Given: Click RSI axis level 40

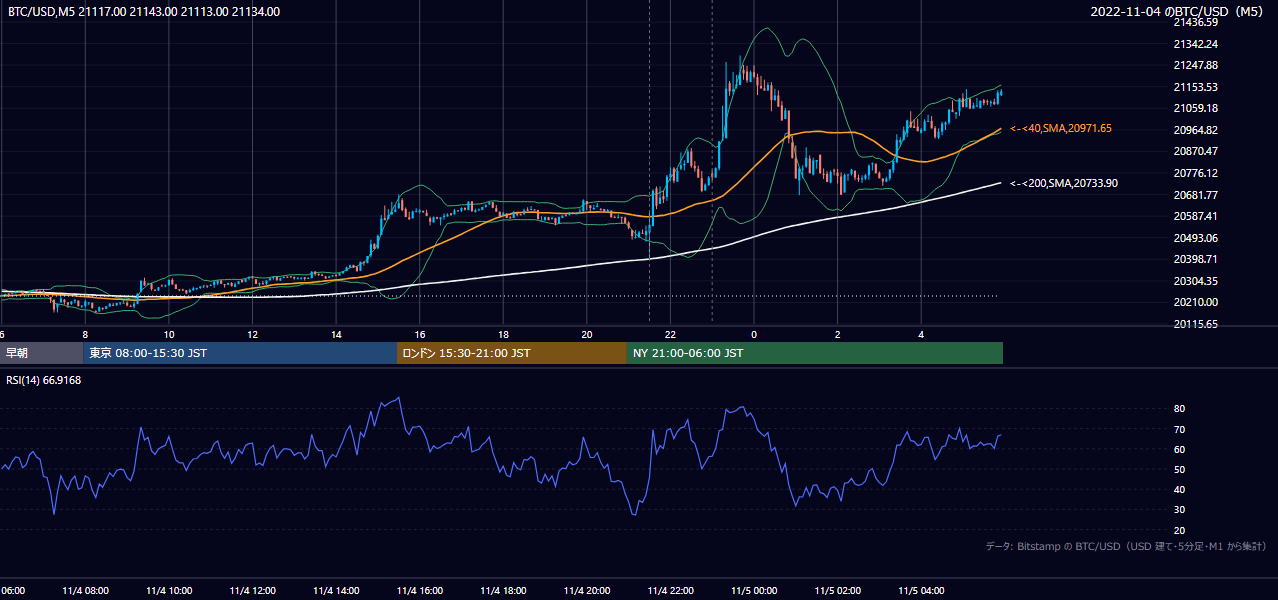Looking at the screenshot, I should click(1180, 489).
